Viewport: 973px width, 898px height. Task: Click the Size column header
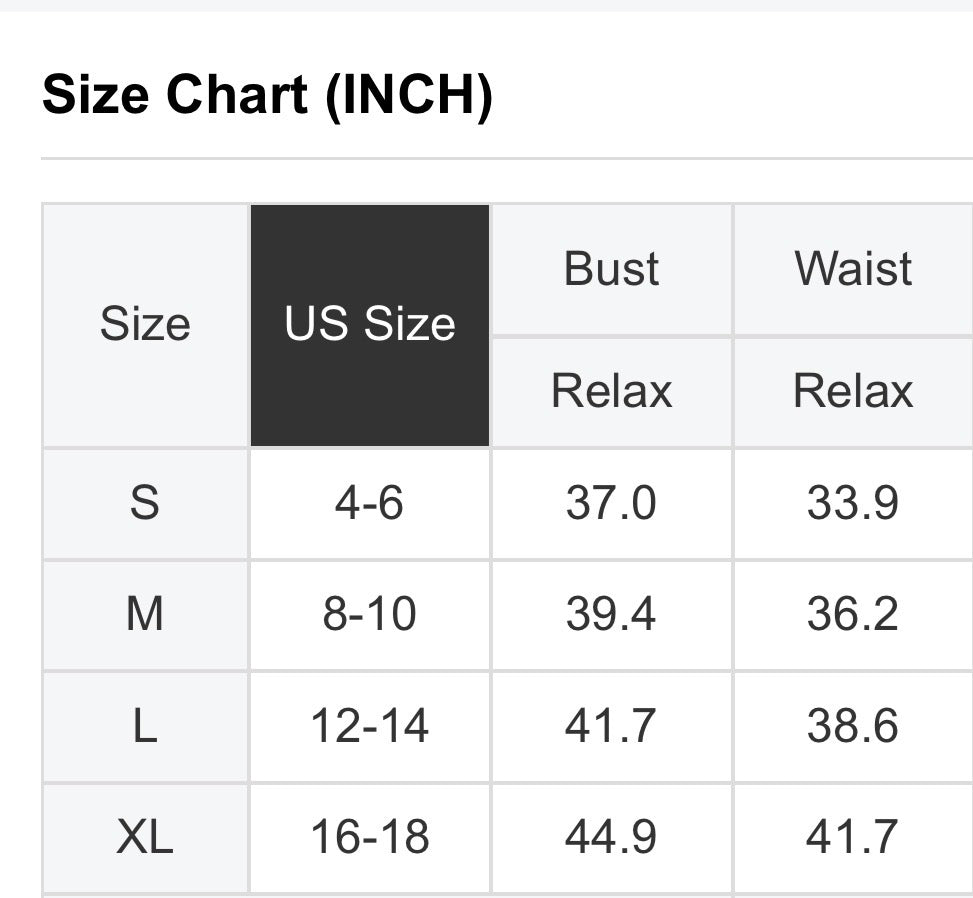click(145, 325)
